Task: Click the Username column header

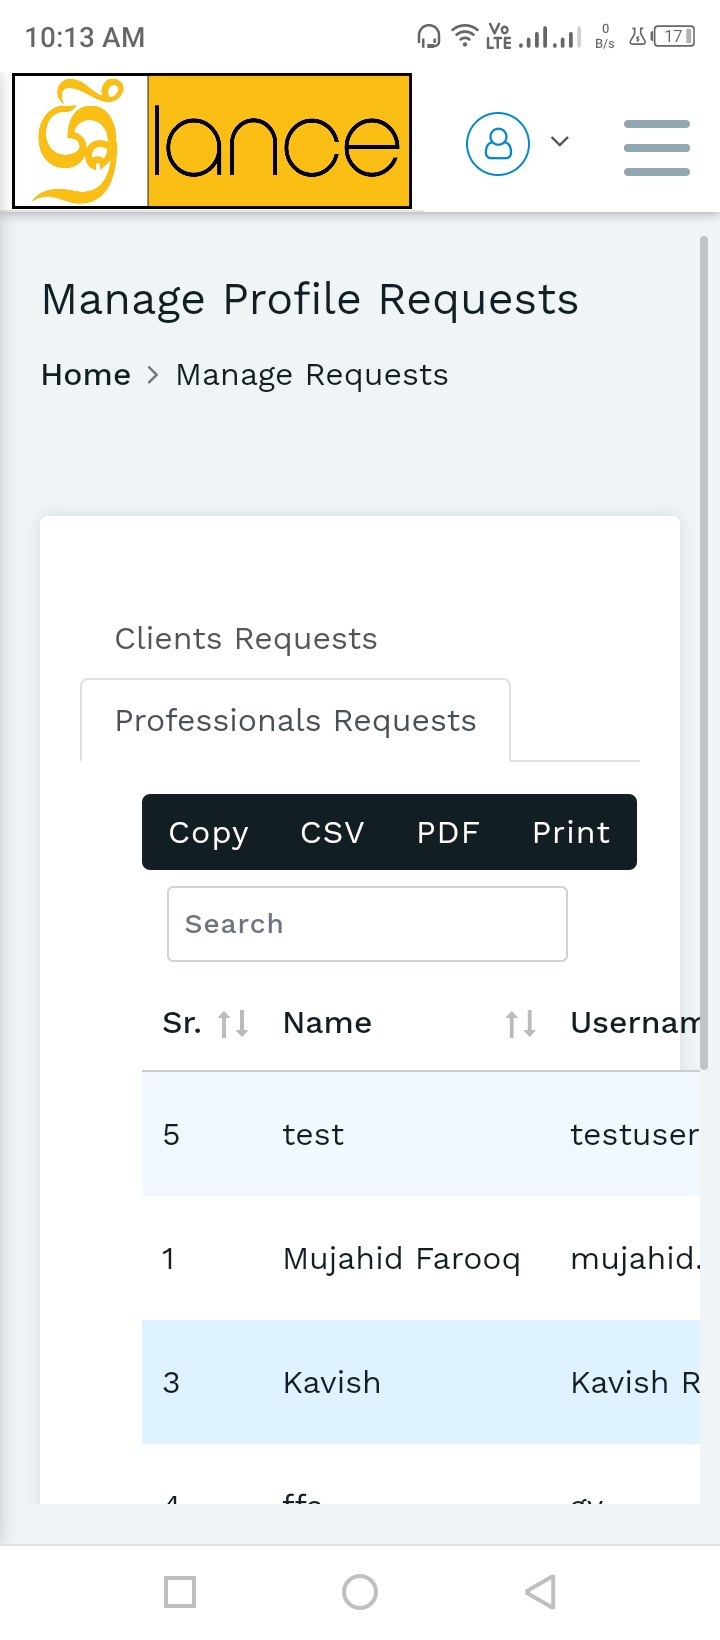Action: (634, 1023)
